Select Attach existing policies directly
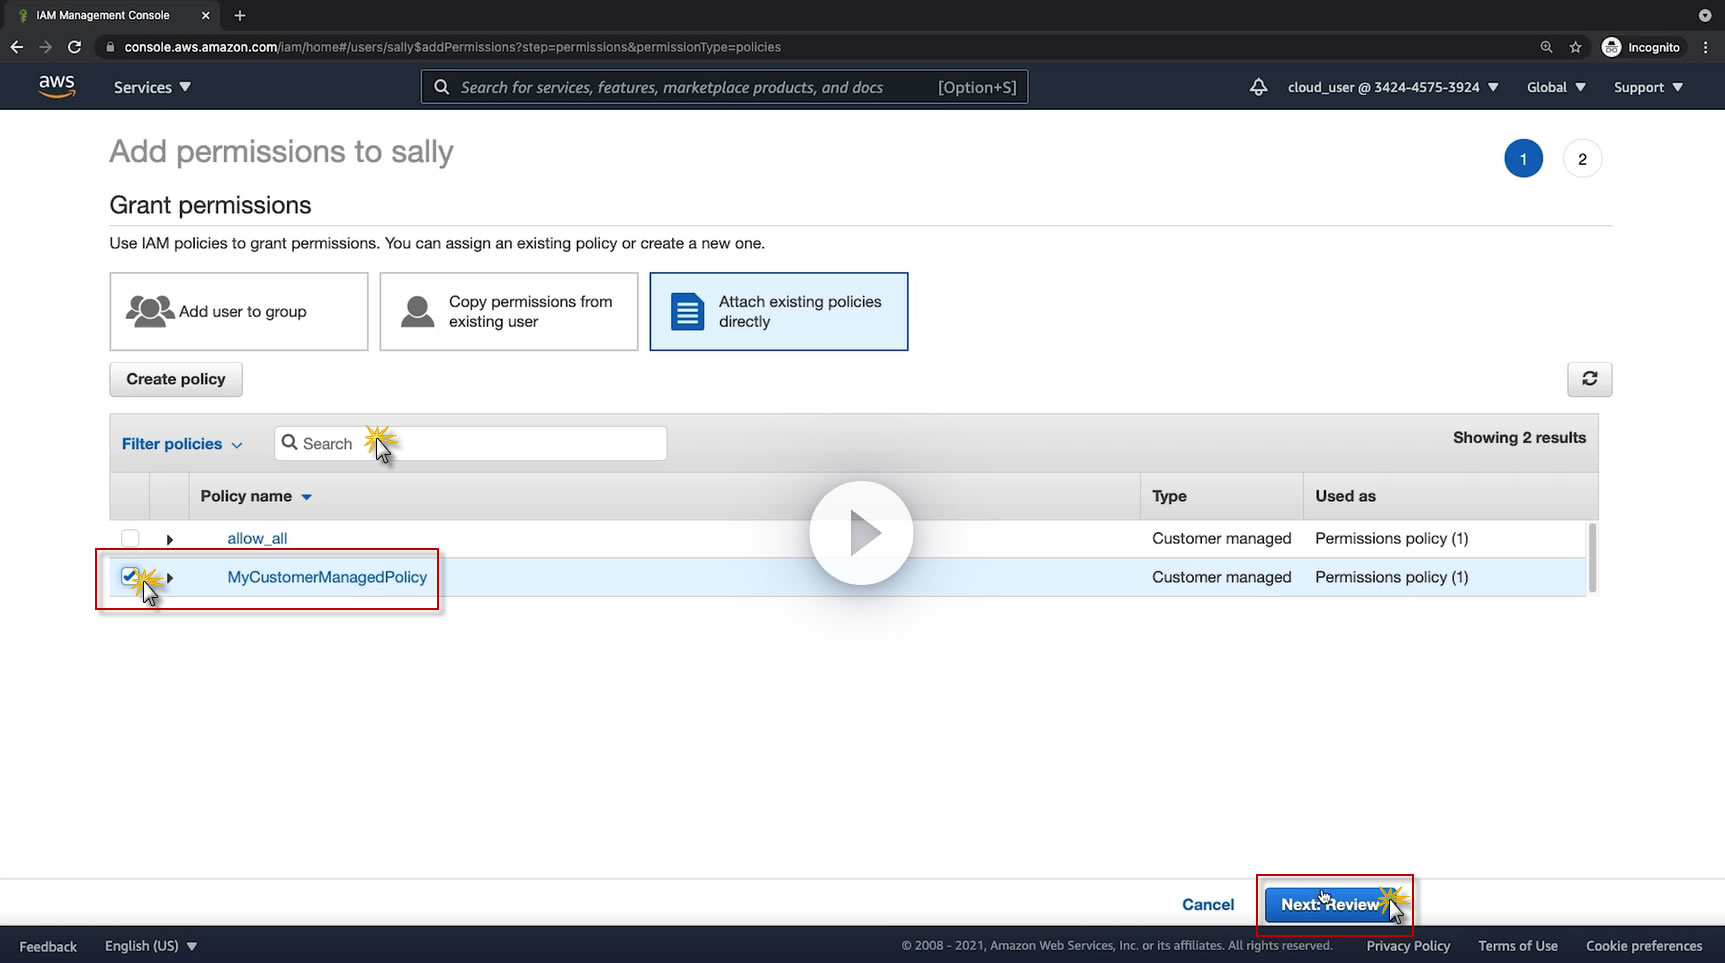Viewport: 1725px width, 963px height. click(779, 312)
